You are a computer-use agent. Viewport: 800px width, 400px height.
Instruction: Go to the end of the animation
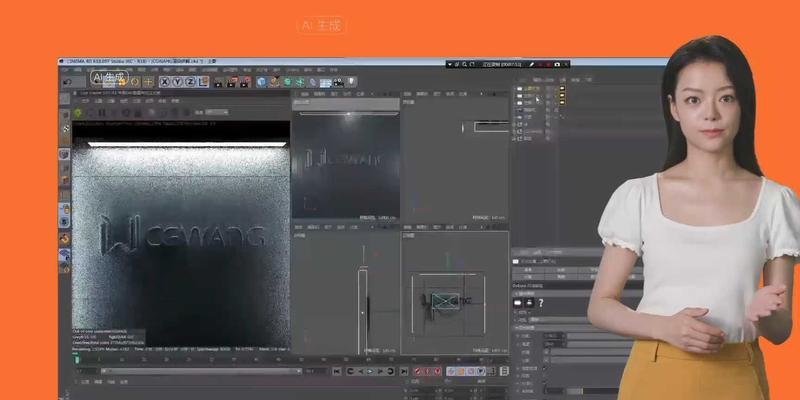(x=404, y=371)
